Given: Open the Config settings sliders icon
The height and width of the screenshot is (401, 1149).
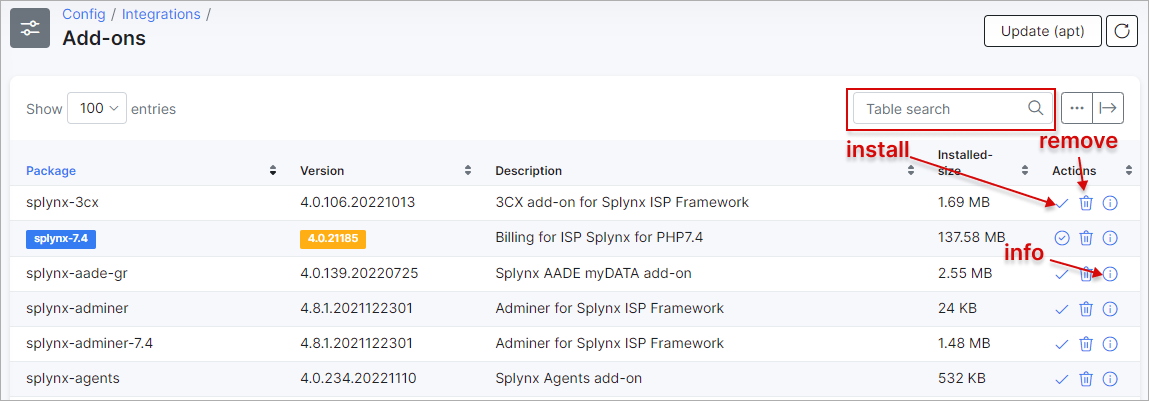Looking at the screenshot, I should (x=30, y=28).
